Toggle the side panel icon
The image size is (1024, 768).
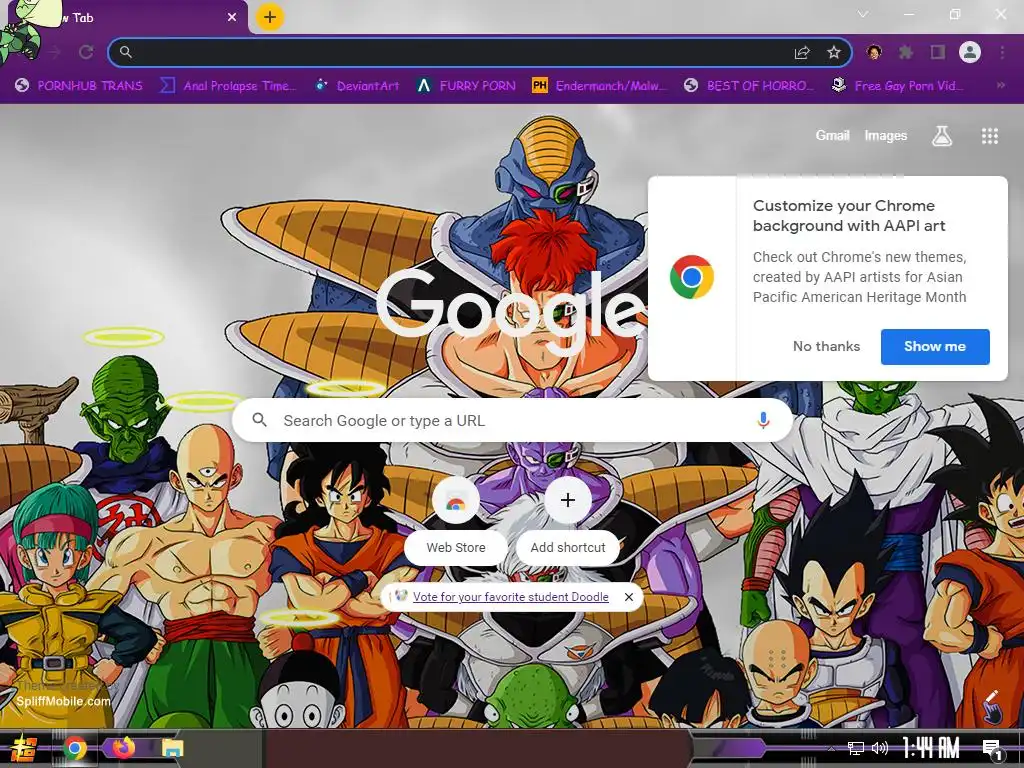tap(938, 52)
